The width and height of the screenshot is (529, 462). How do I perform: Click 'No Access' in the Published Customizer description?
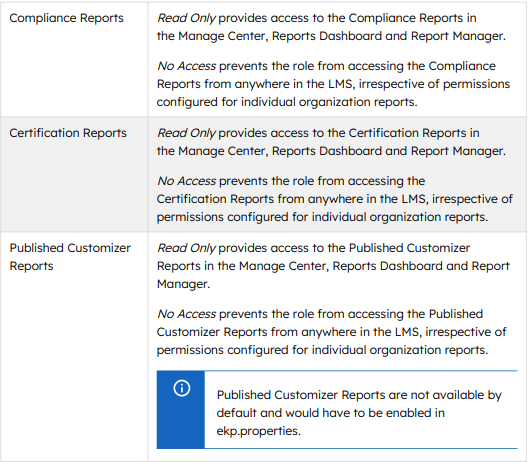(187, 314)
